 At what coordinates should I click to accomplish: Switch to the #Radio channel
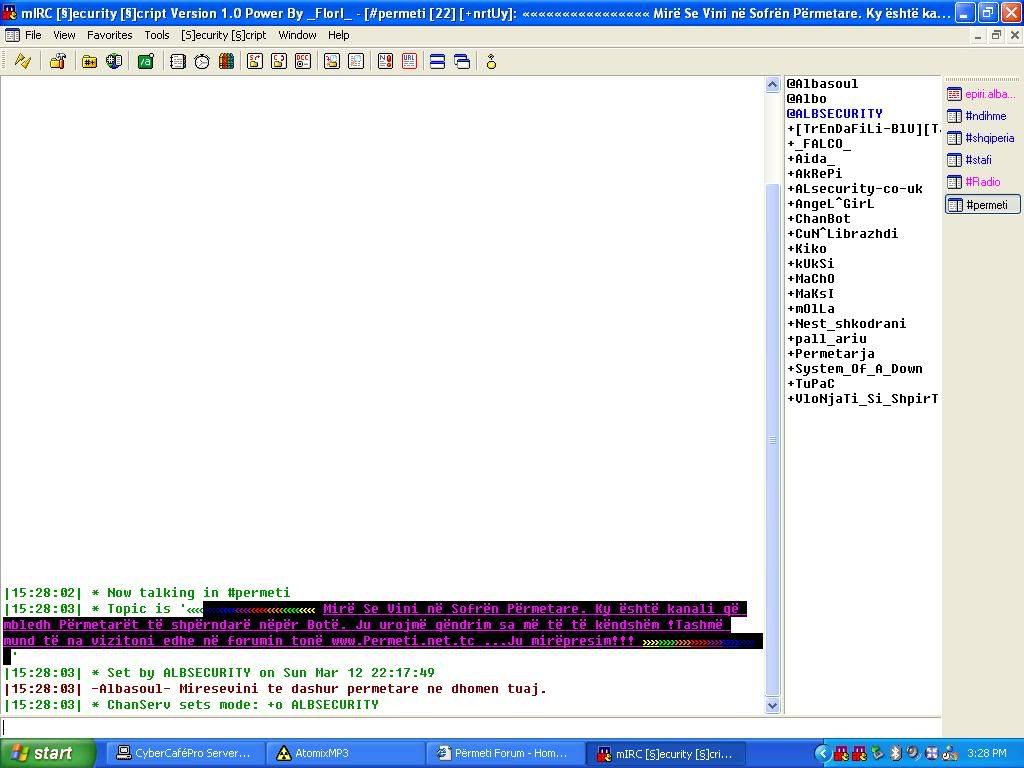pyautogui.click(x=982, y=182)
